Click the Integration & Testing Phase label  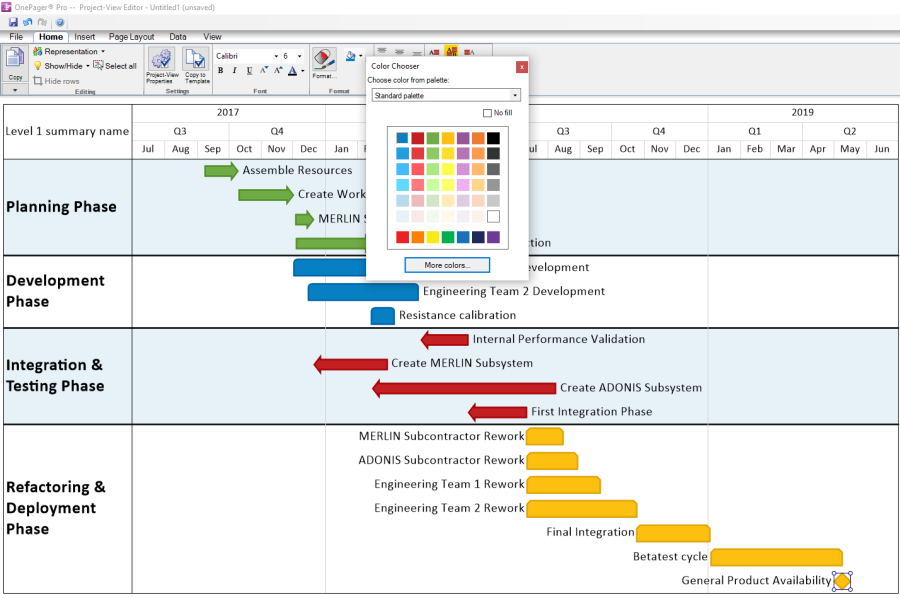(x=55, y=375)
